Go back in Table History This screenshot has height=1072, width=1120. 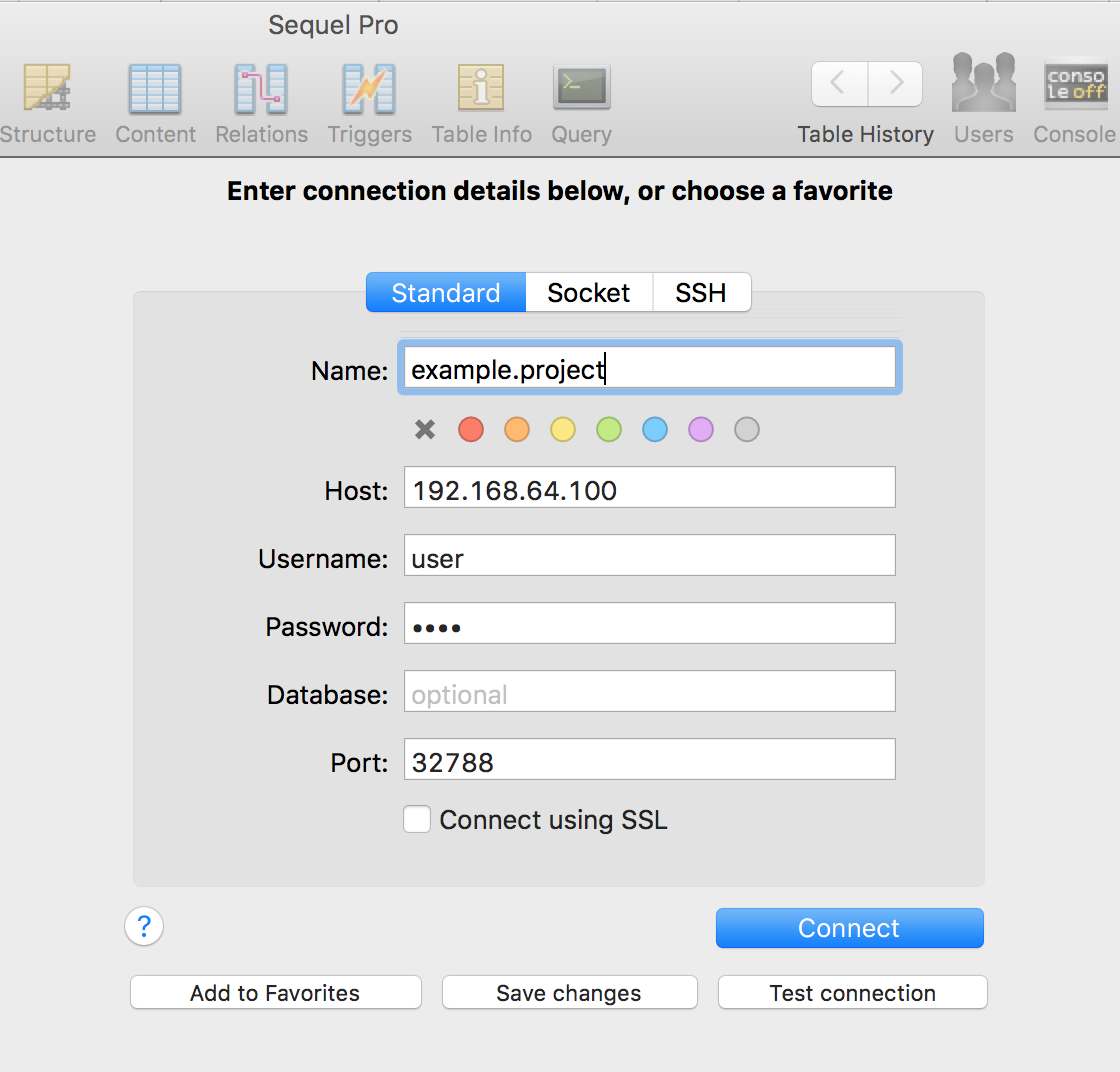point(839,84)
